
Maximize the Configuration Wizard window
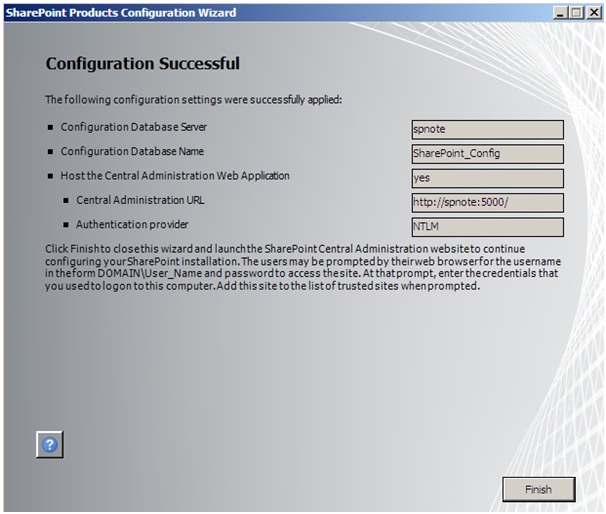point(576,13)
